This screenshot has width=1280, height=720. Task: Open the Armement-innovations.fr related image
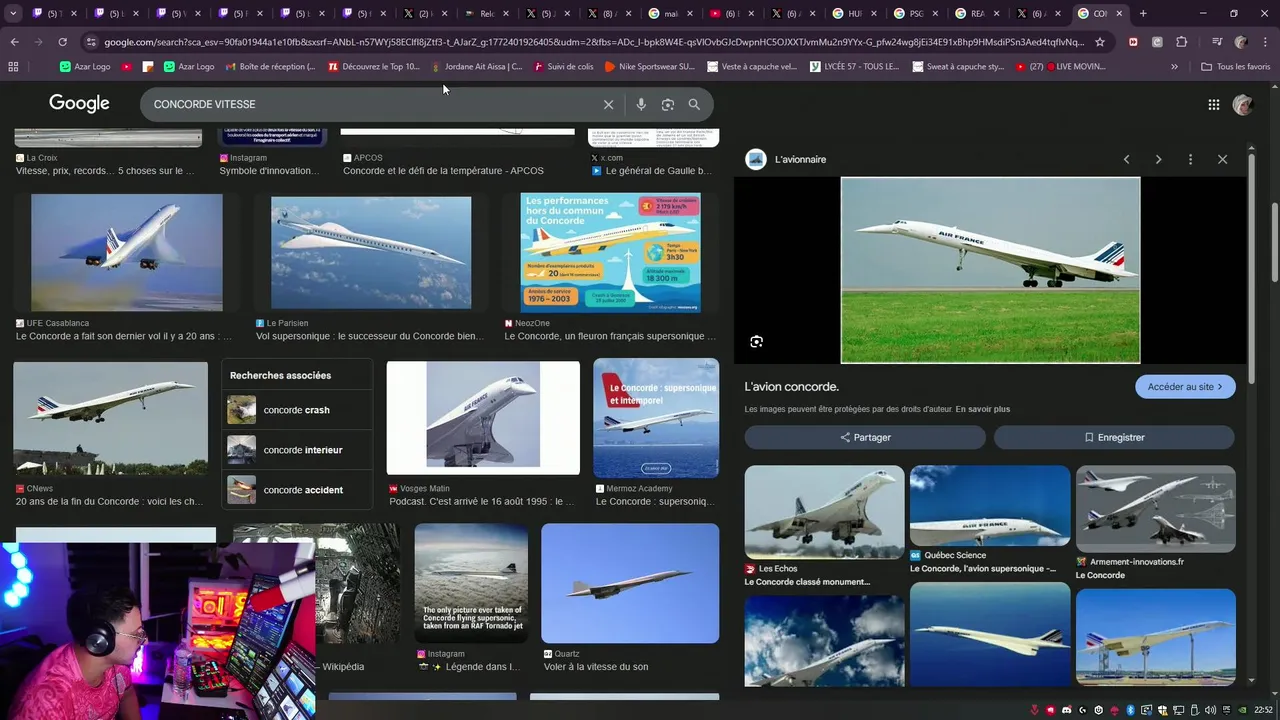tap(1156, 509)
